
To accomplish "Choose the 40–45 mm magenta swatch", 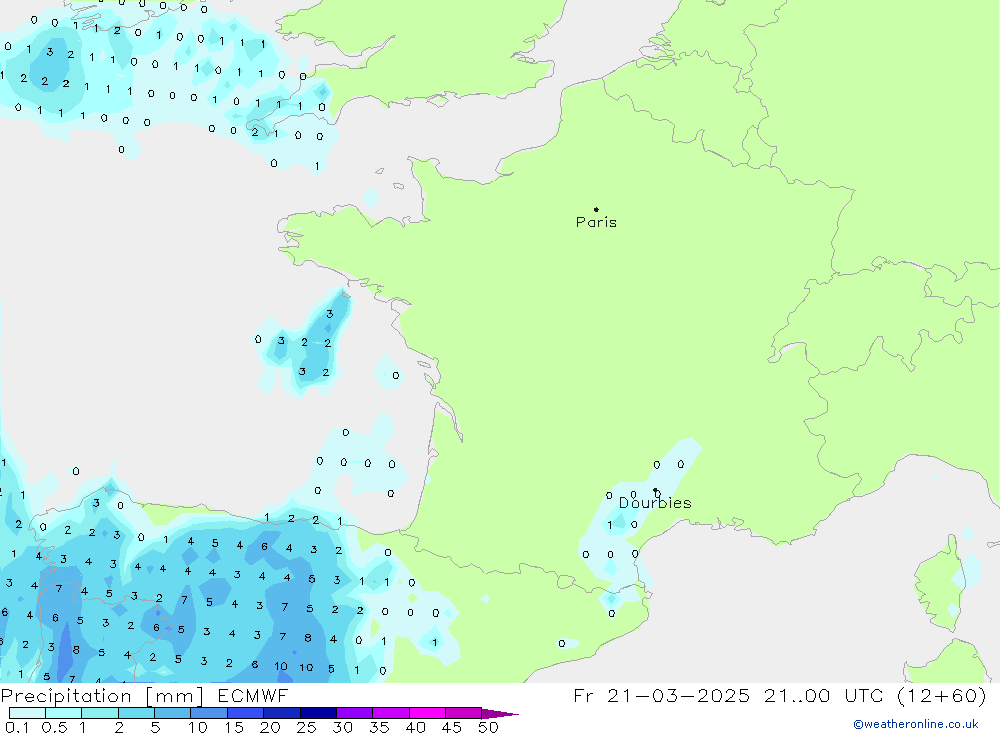I will 427,713.
